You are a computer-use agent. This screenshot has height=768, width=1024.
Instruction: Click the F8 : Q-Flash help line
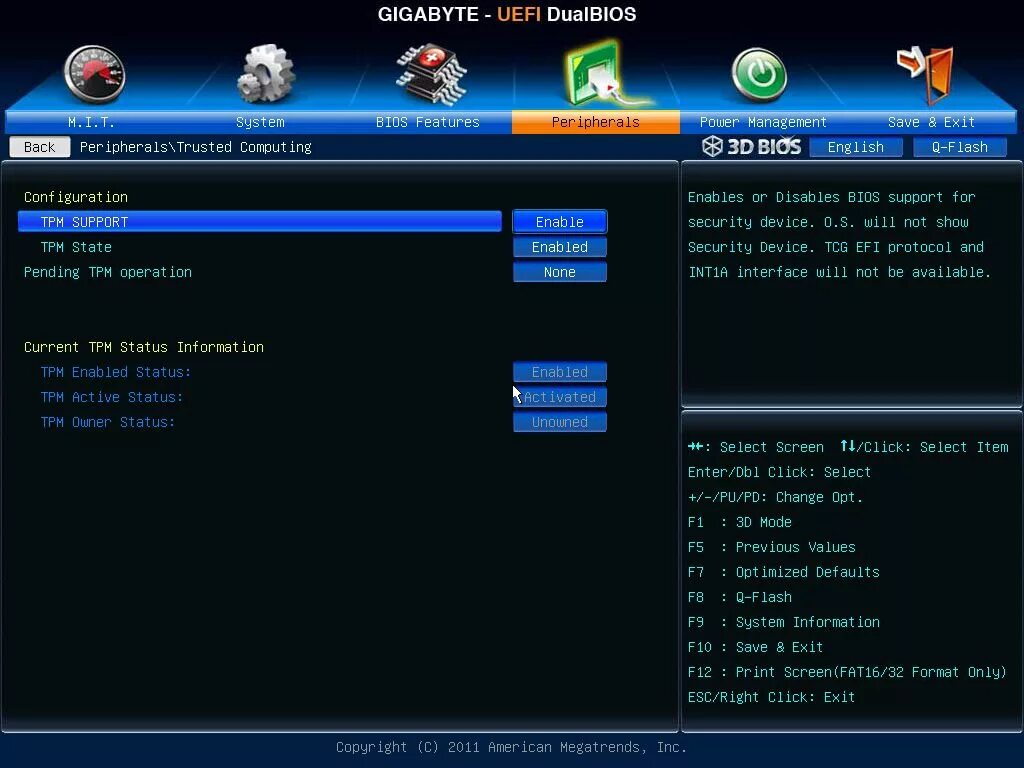point(739,597)
